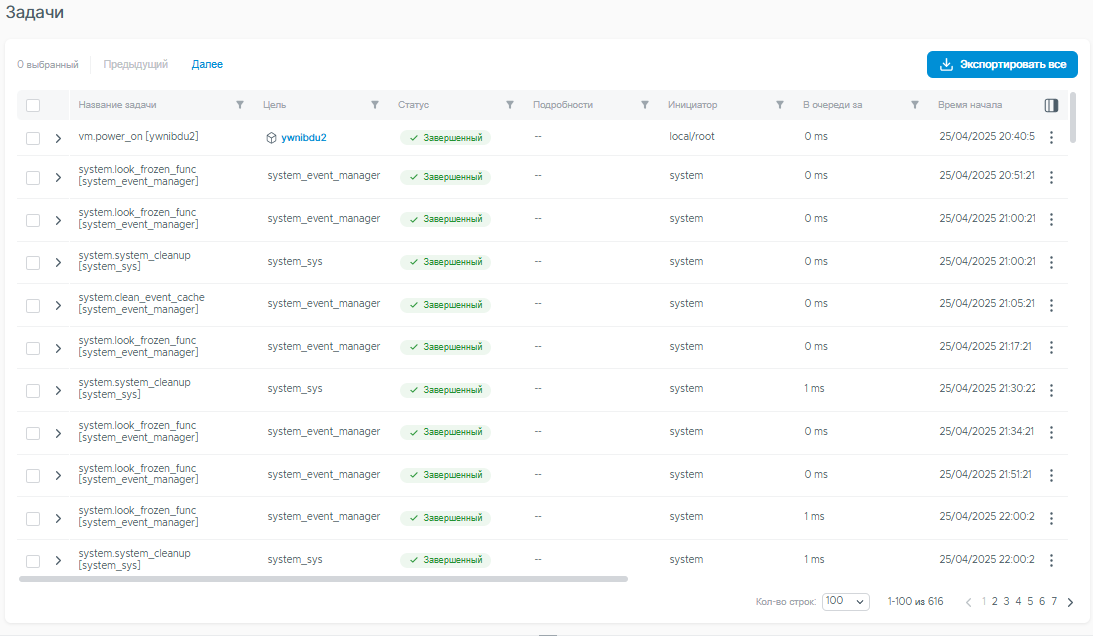Open row menu for task started 20:51:21
Viewport: 1093px width, 636px height.
1051,177
